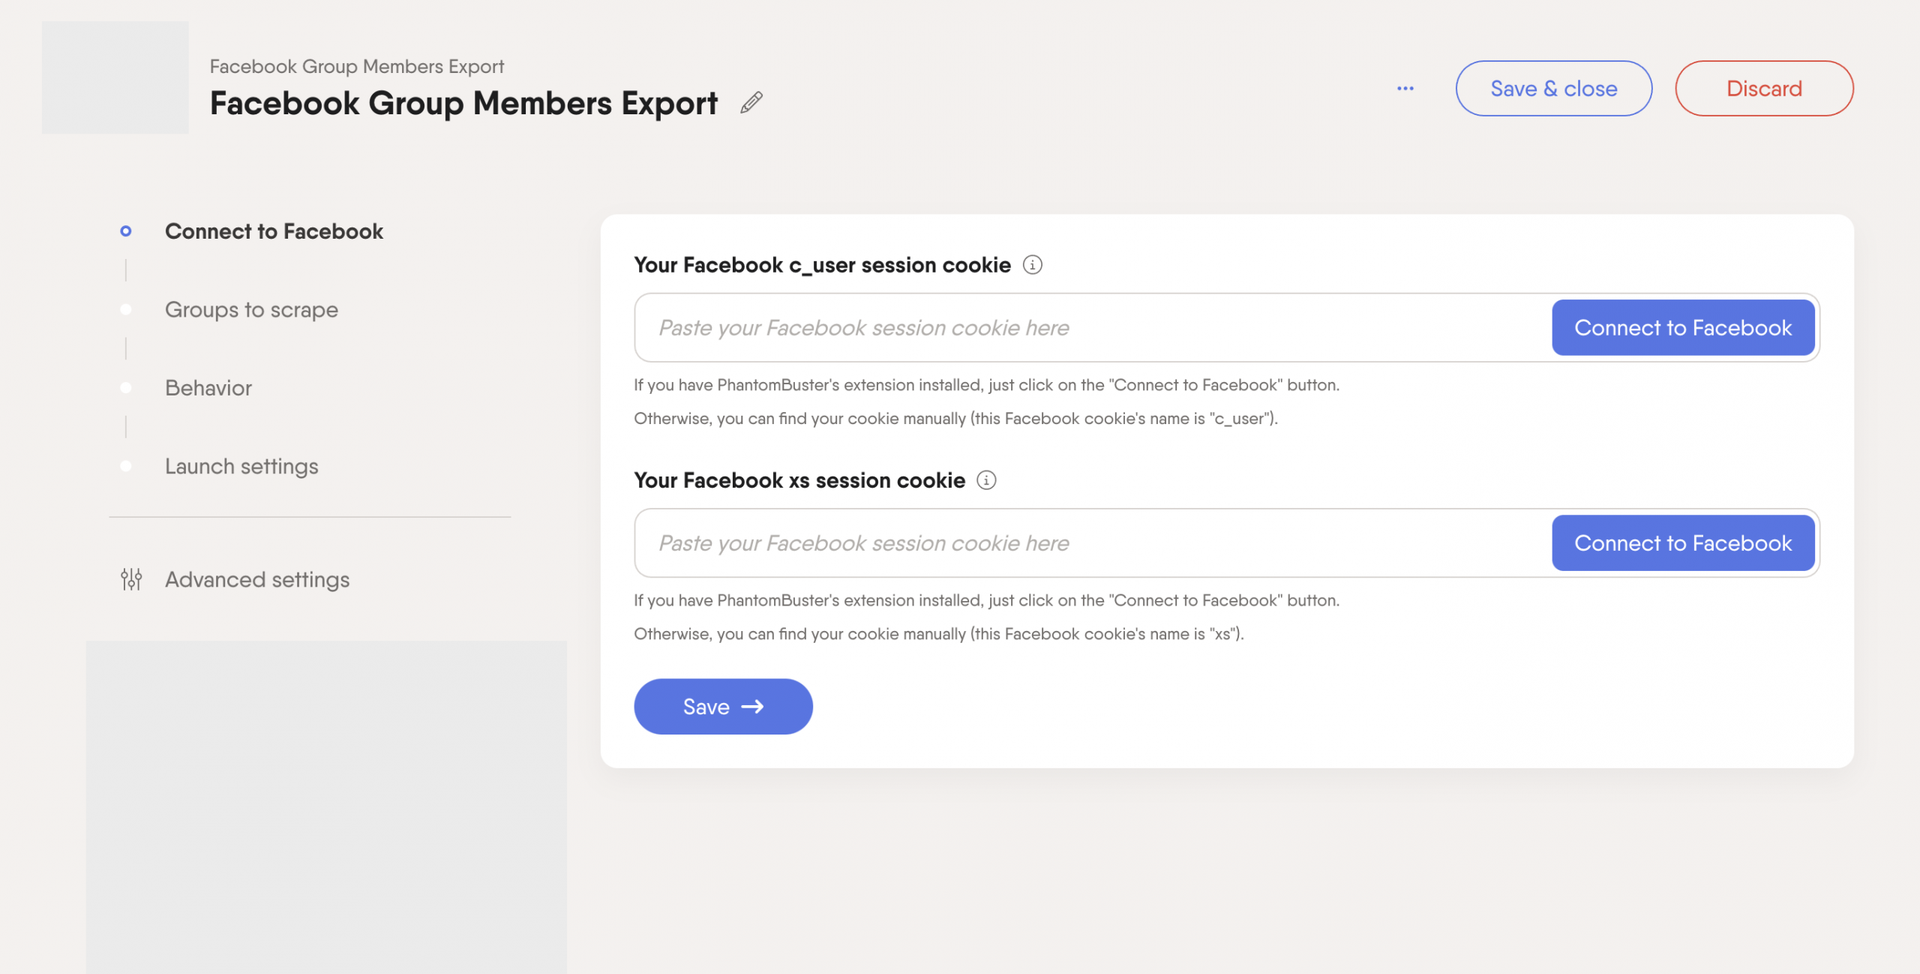
Task: Click the small Facebook Group Members Export subtitle
Action: click(357, 66)
